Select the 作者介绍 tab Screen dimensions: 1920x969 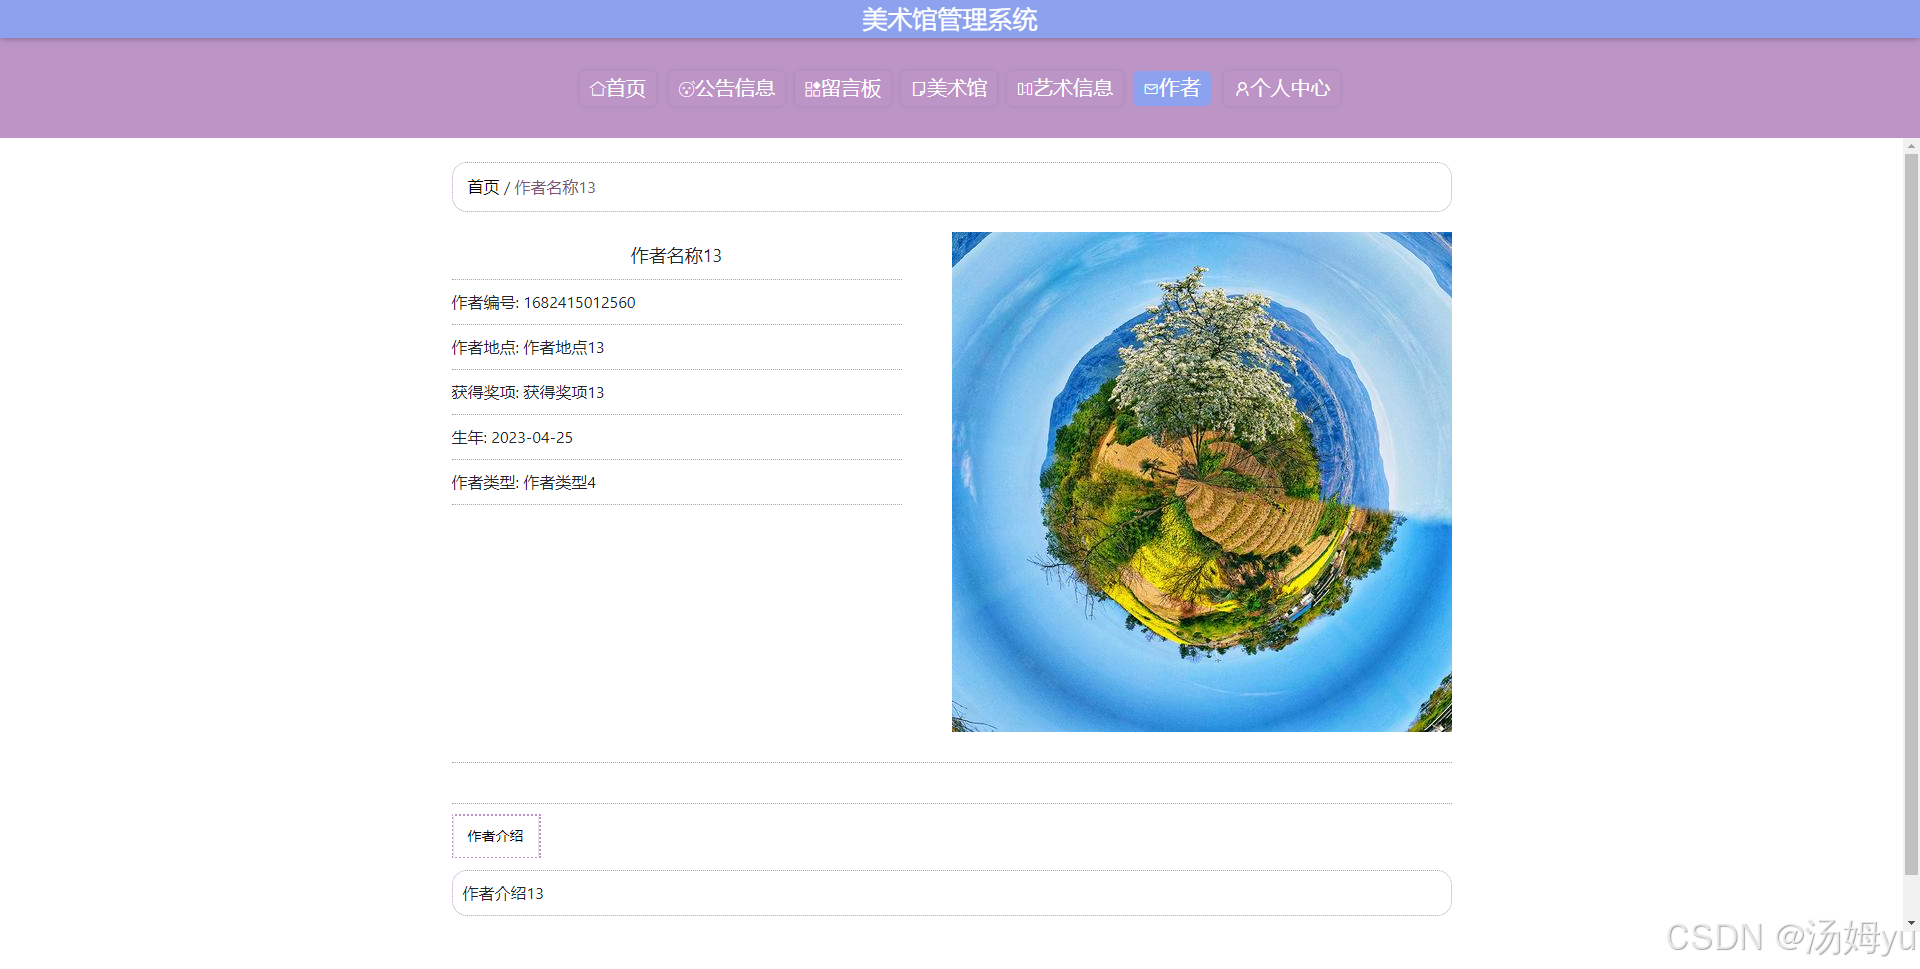click(x=496, y=836)
